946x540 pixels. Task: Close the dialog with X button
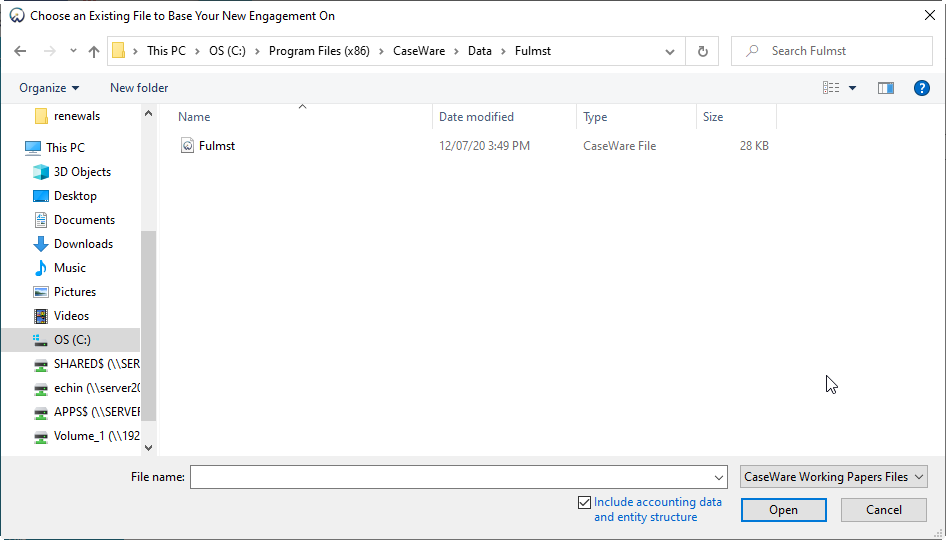click(x=930, y=15)
